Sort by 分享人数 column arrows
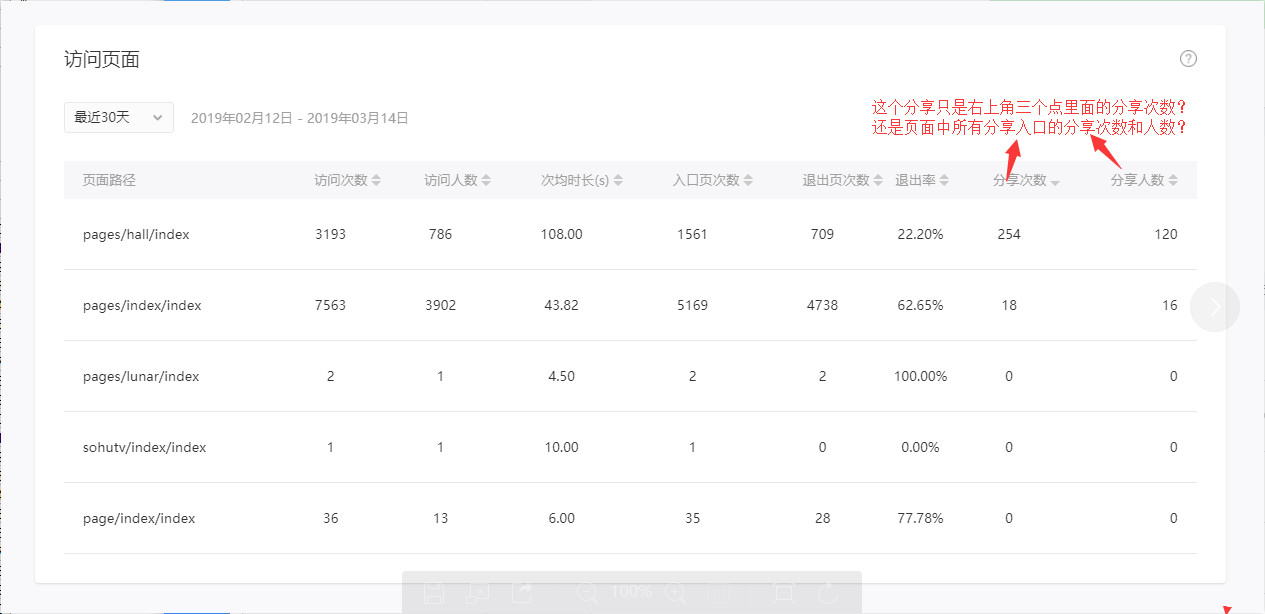The height and width of the screenshot is (614, 1265). (x=1173, y=181)
